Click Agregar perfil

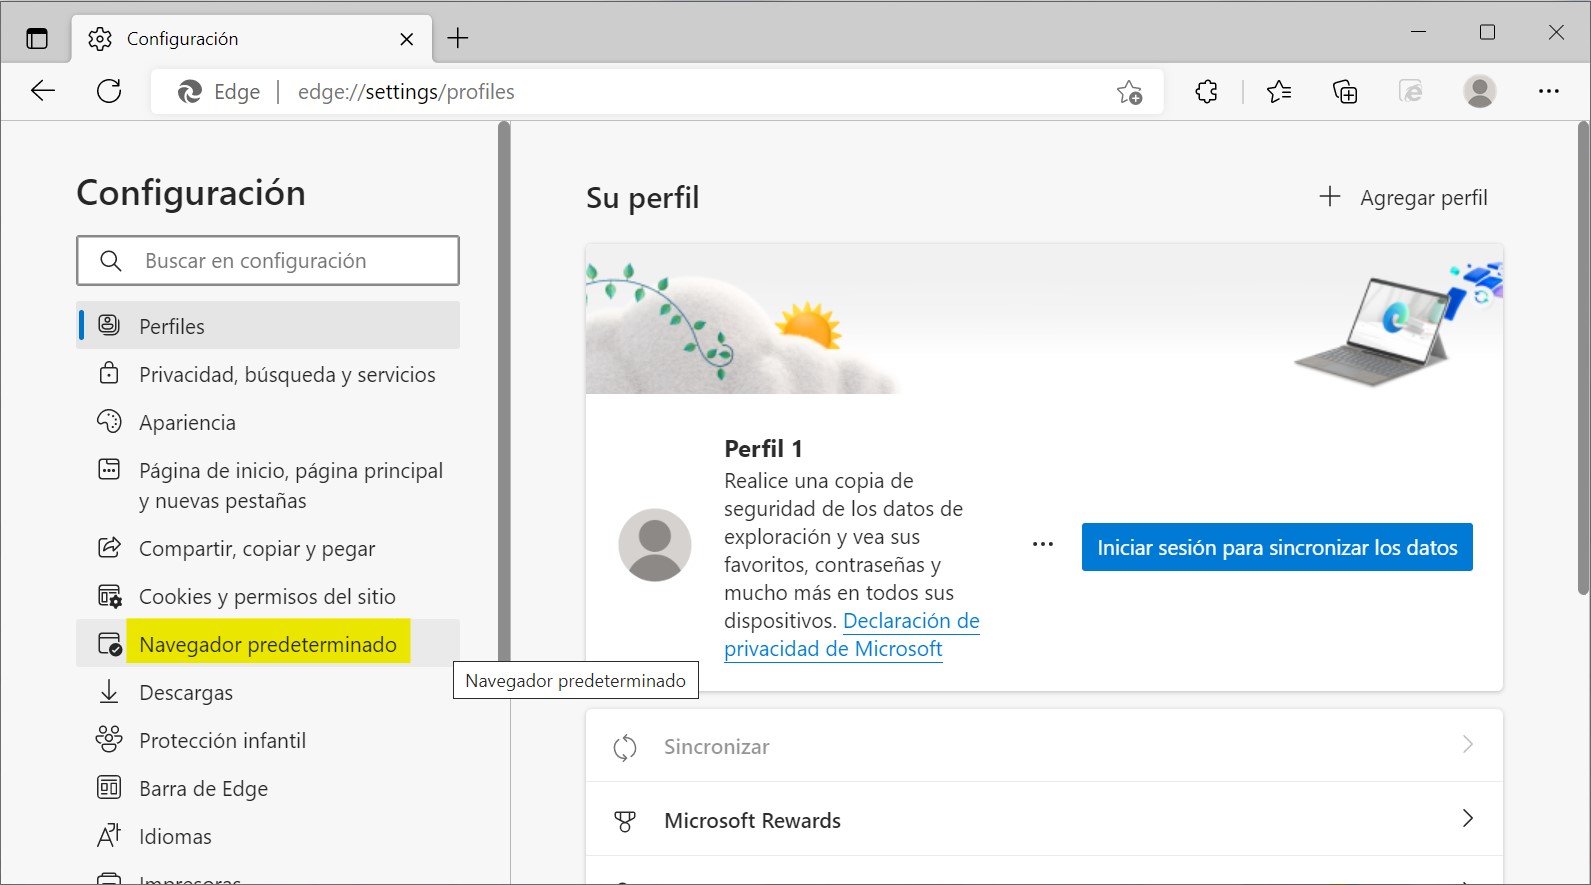pos(1403,197)
